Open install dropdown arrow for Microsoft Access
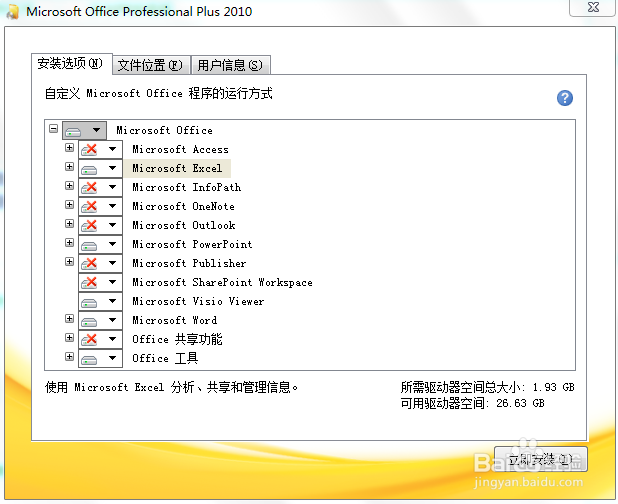Image resolution: width=618 pixels, height=504 pixels. coord(112,149)
